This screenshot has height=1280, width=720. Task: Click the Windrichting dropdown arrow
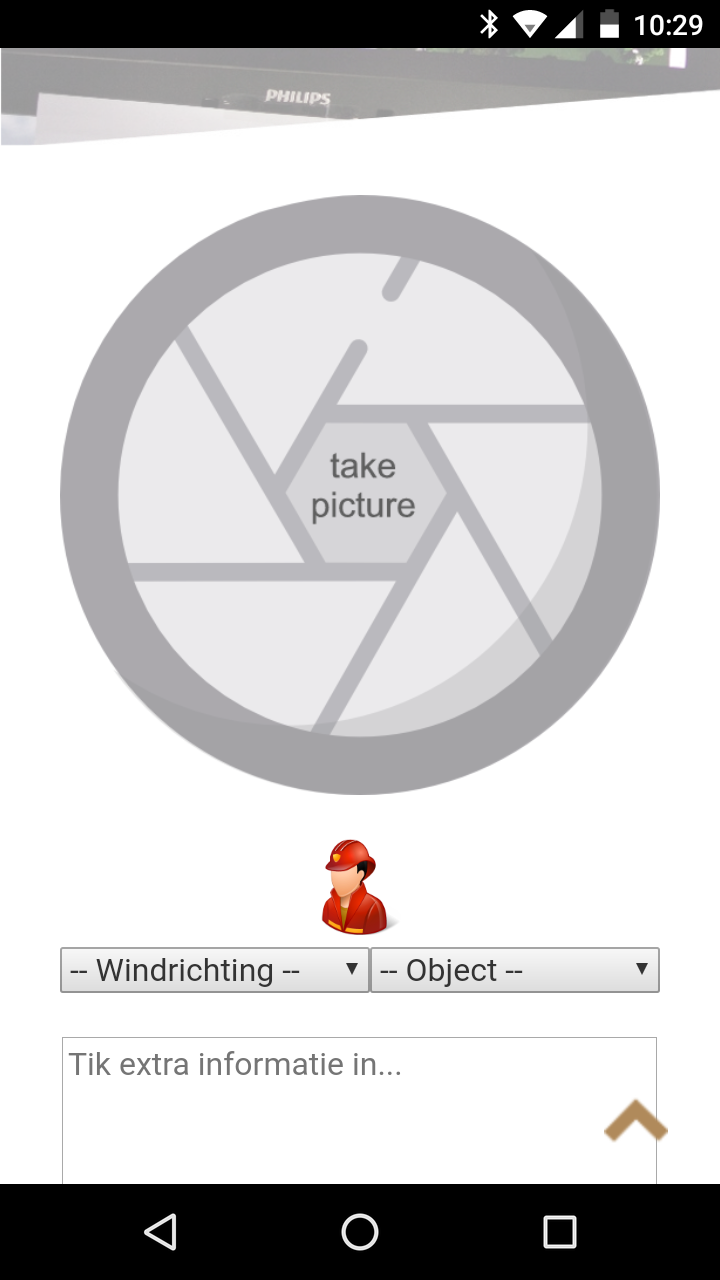351,969
